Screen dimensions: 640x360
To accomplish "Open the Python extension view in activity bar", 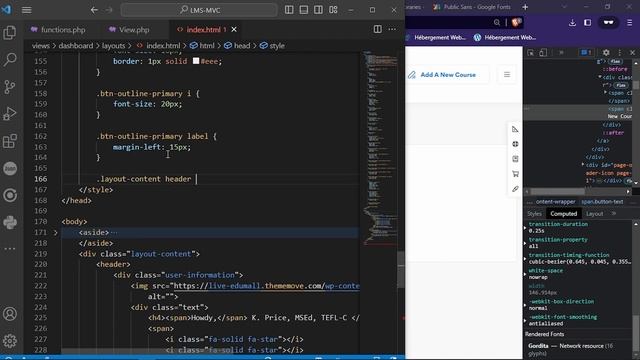I will 10,222.
